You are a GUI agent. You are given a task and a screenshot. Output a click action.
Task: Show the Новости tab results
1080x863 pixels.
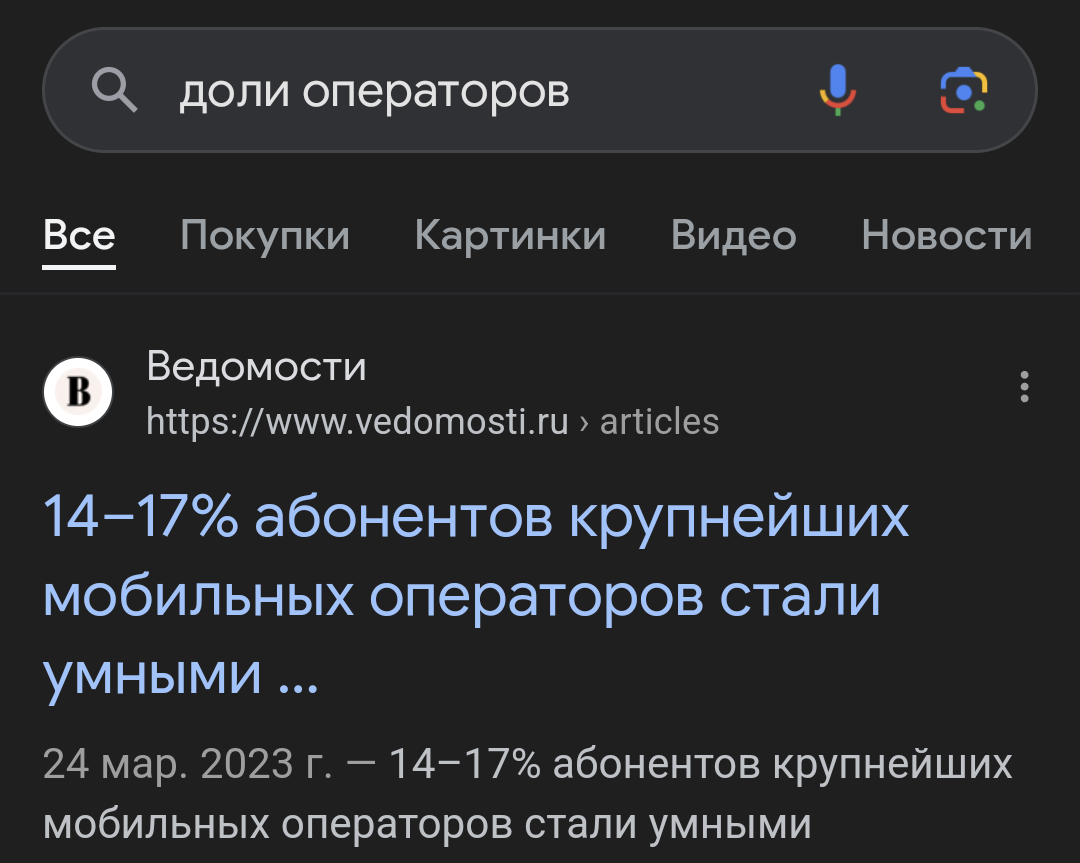(946, 236)
